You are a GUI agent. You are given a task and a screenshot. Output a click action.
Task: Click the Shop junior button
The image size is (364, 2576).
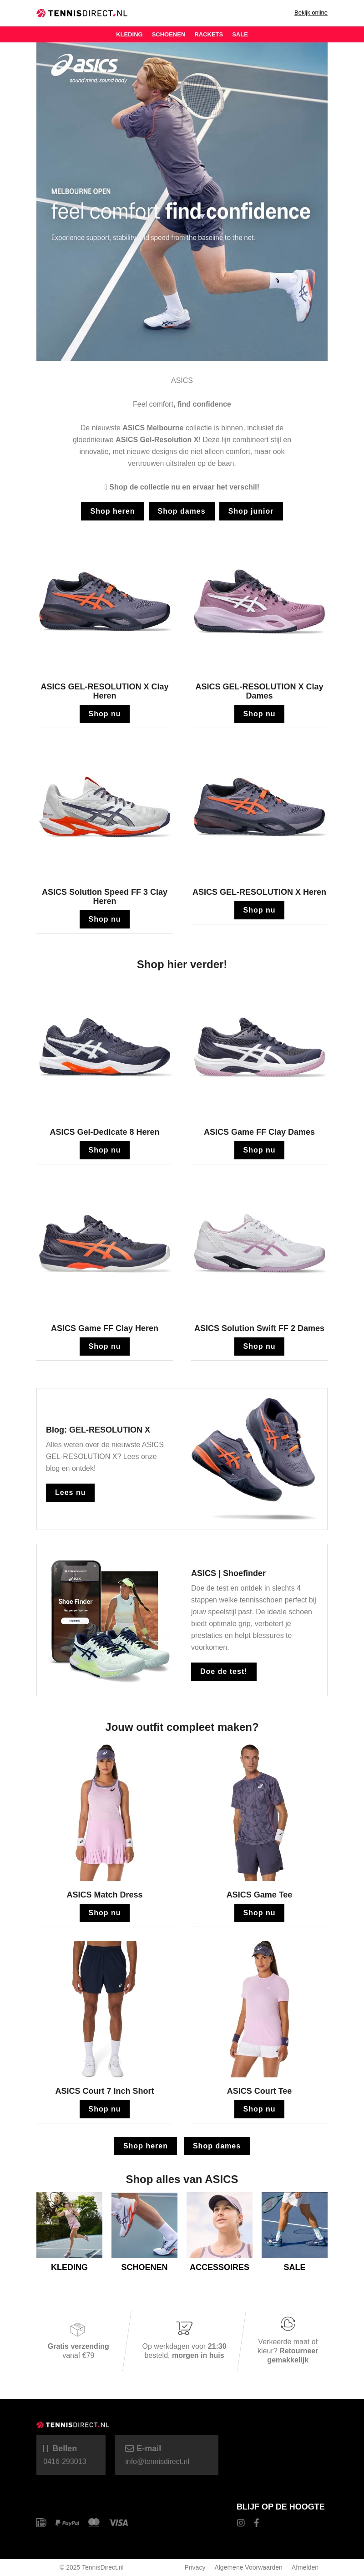(x=251, y=511)
